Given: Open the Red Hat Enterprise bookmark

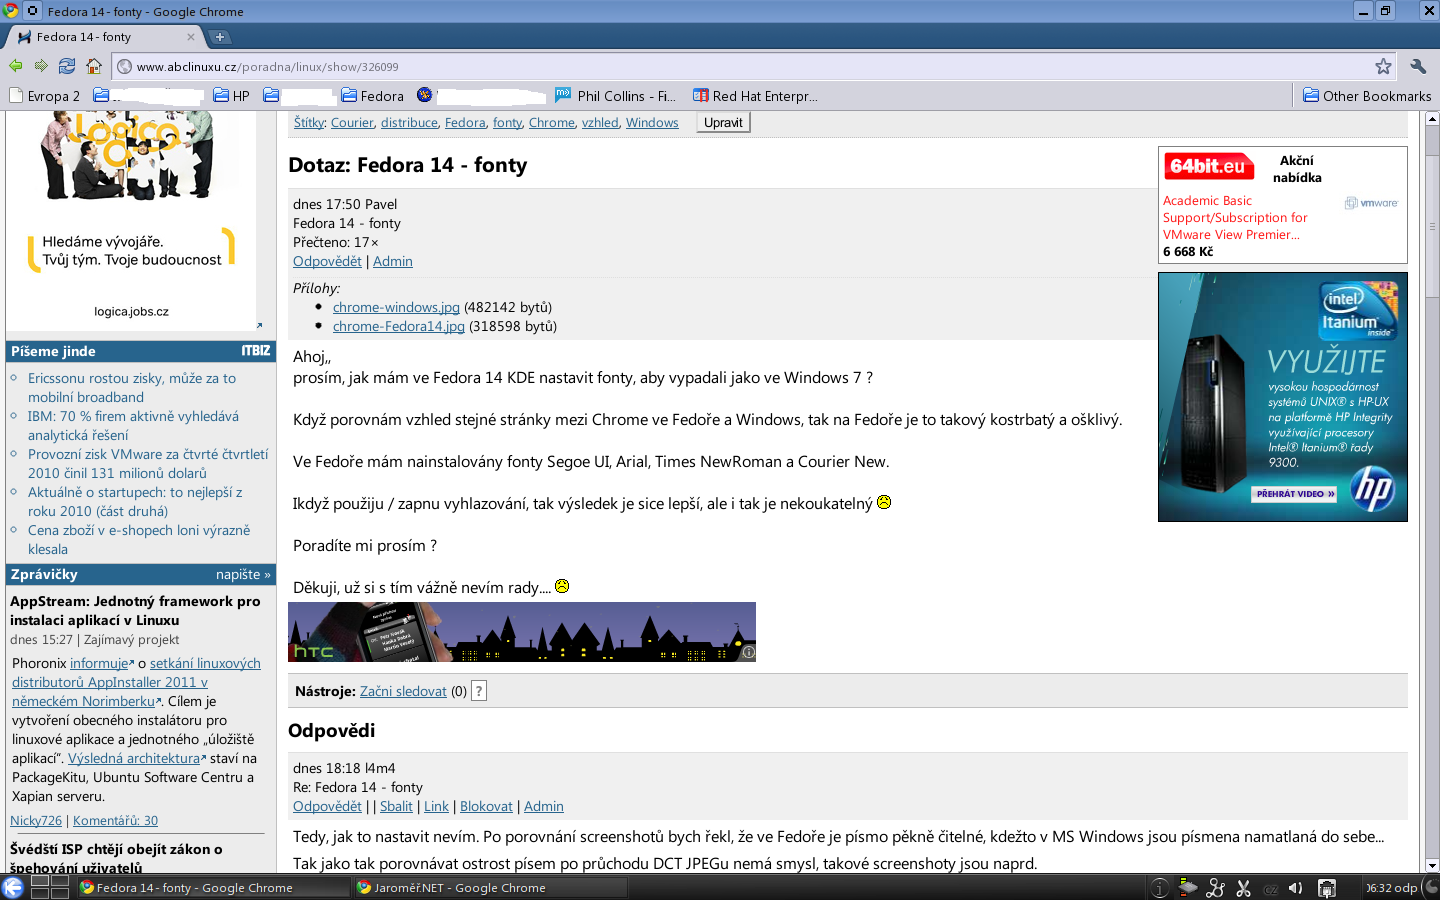Looking at the screenshot, I should (x=756, y=96).
